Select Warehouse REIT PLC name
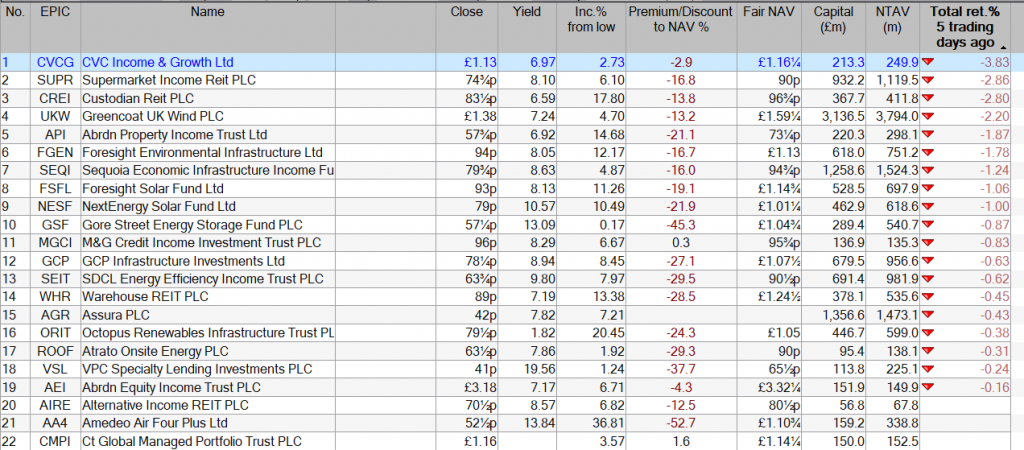Screen dimensions: 1024x450 pyautogui.click(x=145, y=297)
